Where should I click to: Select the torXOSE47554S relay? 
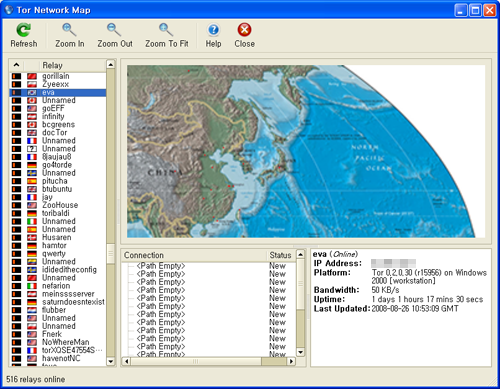[x=58, y=350]
